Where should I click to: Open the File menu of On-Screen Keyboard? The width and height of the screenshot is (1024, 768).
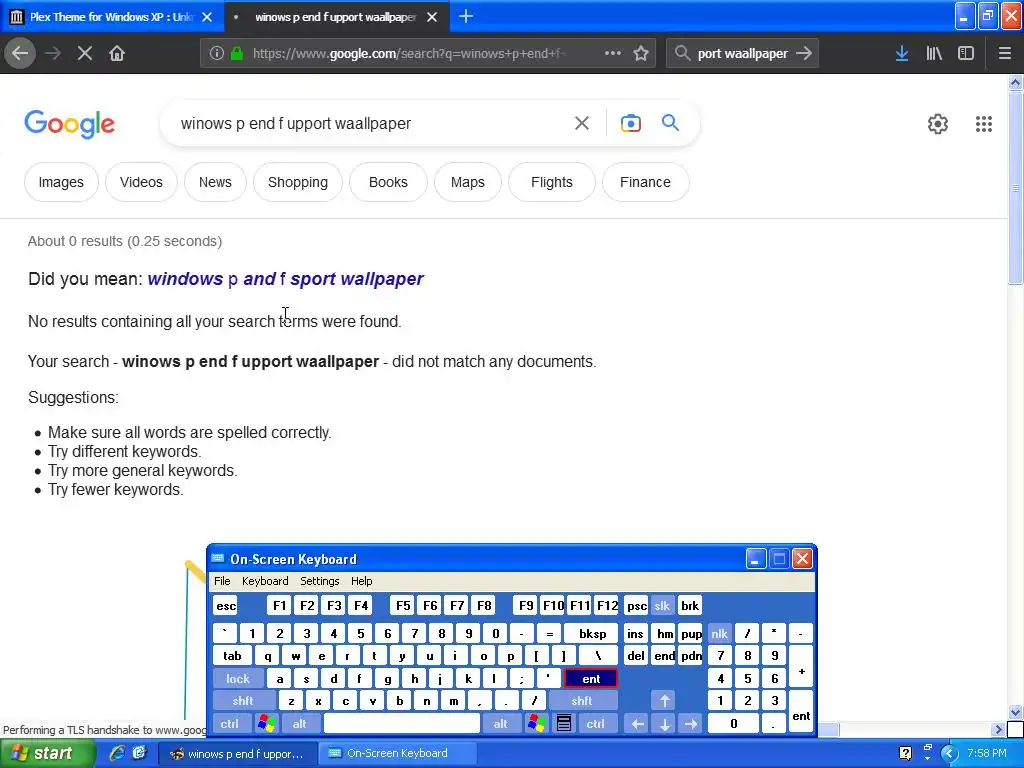click(222, 581)
